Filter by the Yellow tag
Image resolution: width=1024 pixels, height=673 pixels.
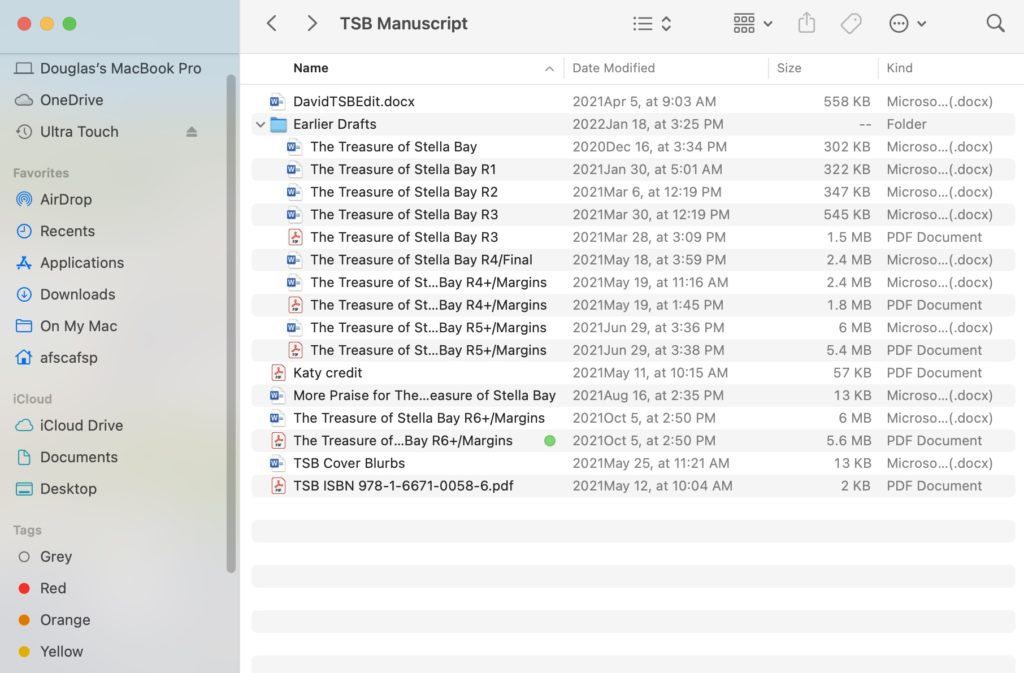50,651
